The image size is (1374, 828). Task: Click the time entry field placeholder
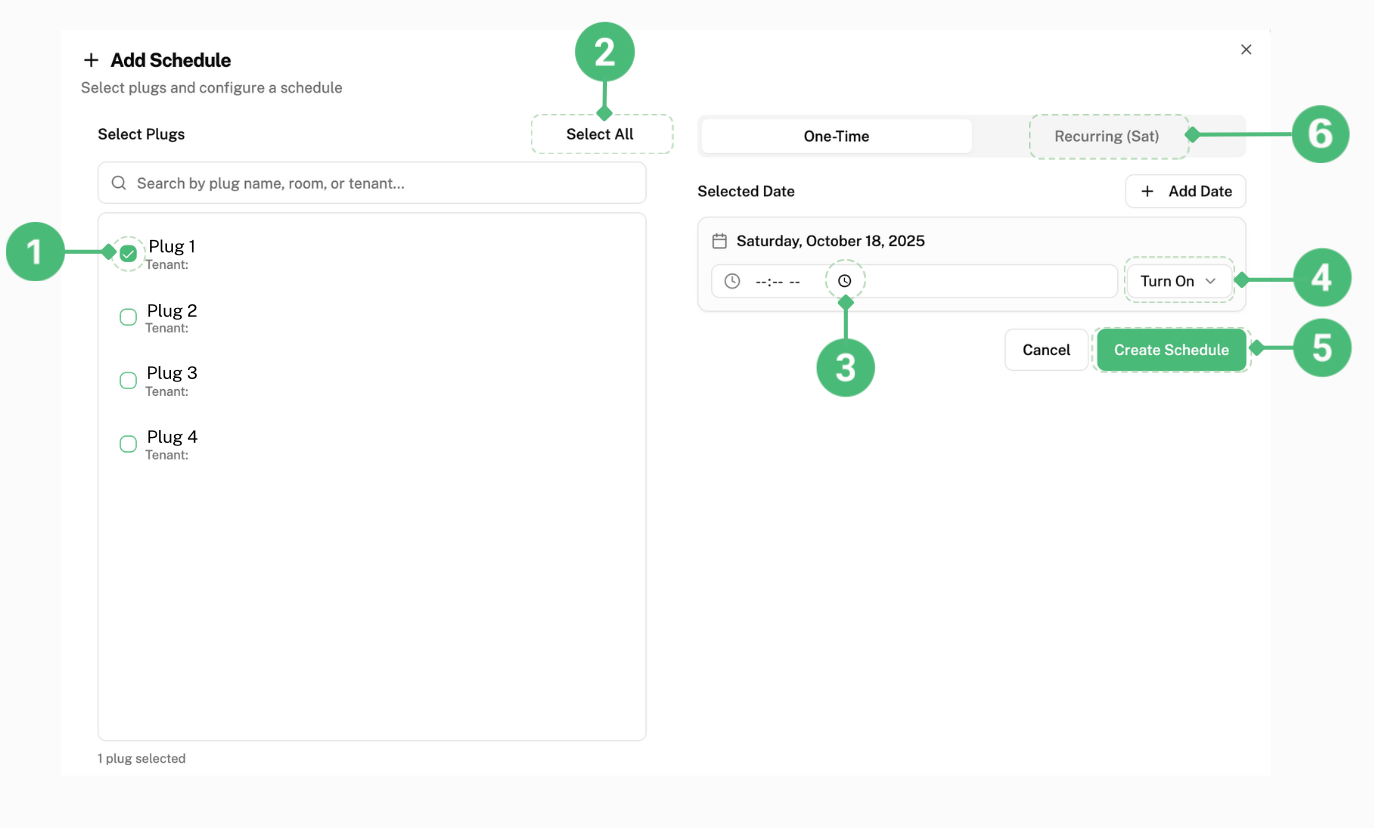tap(777, 282)
